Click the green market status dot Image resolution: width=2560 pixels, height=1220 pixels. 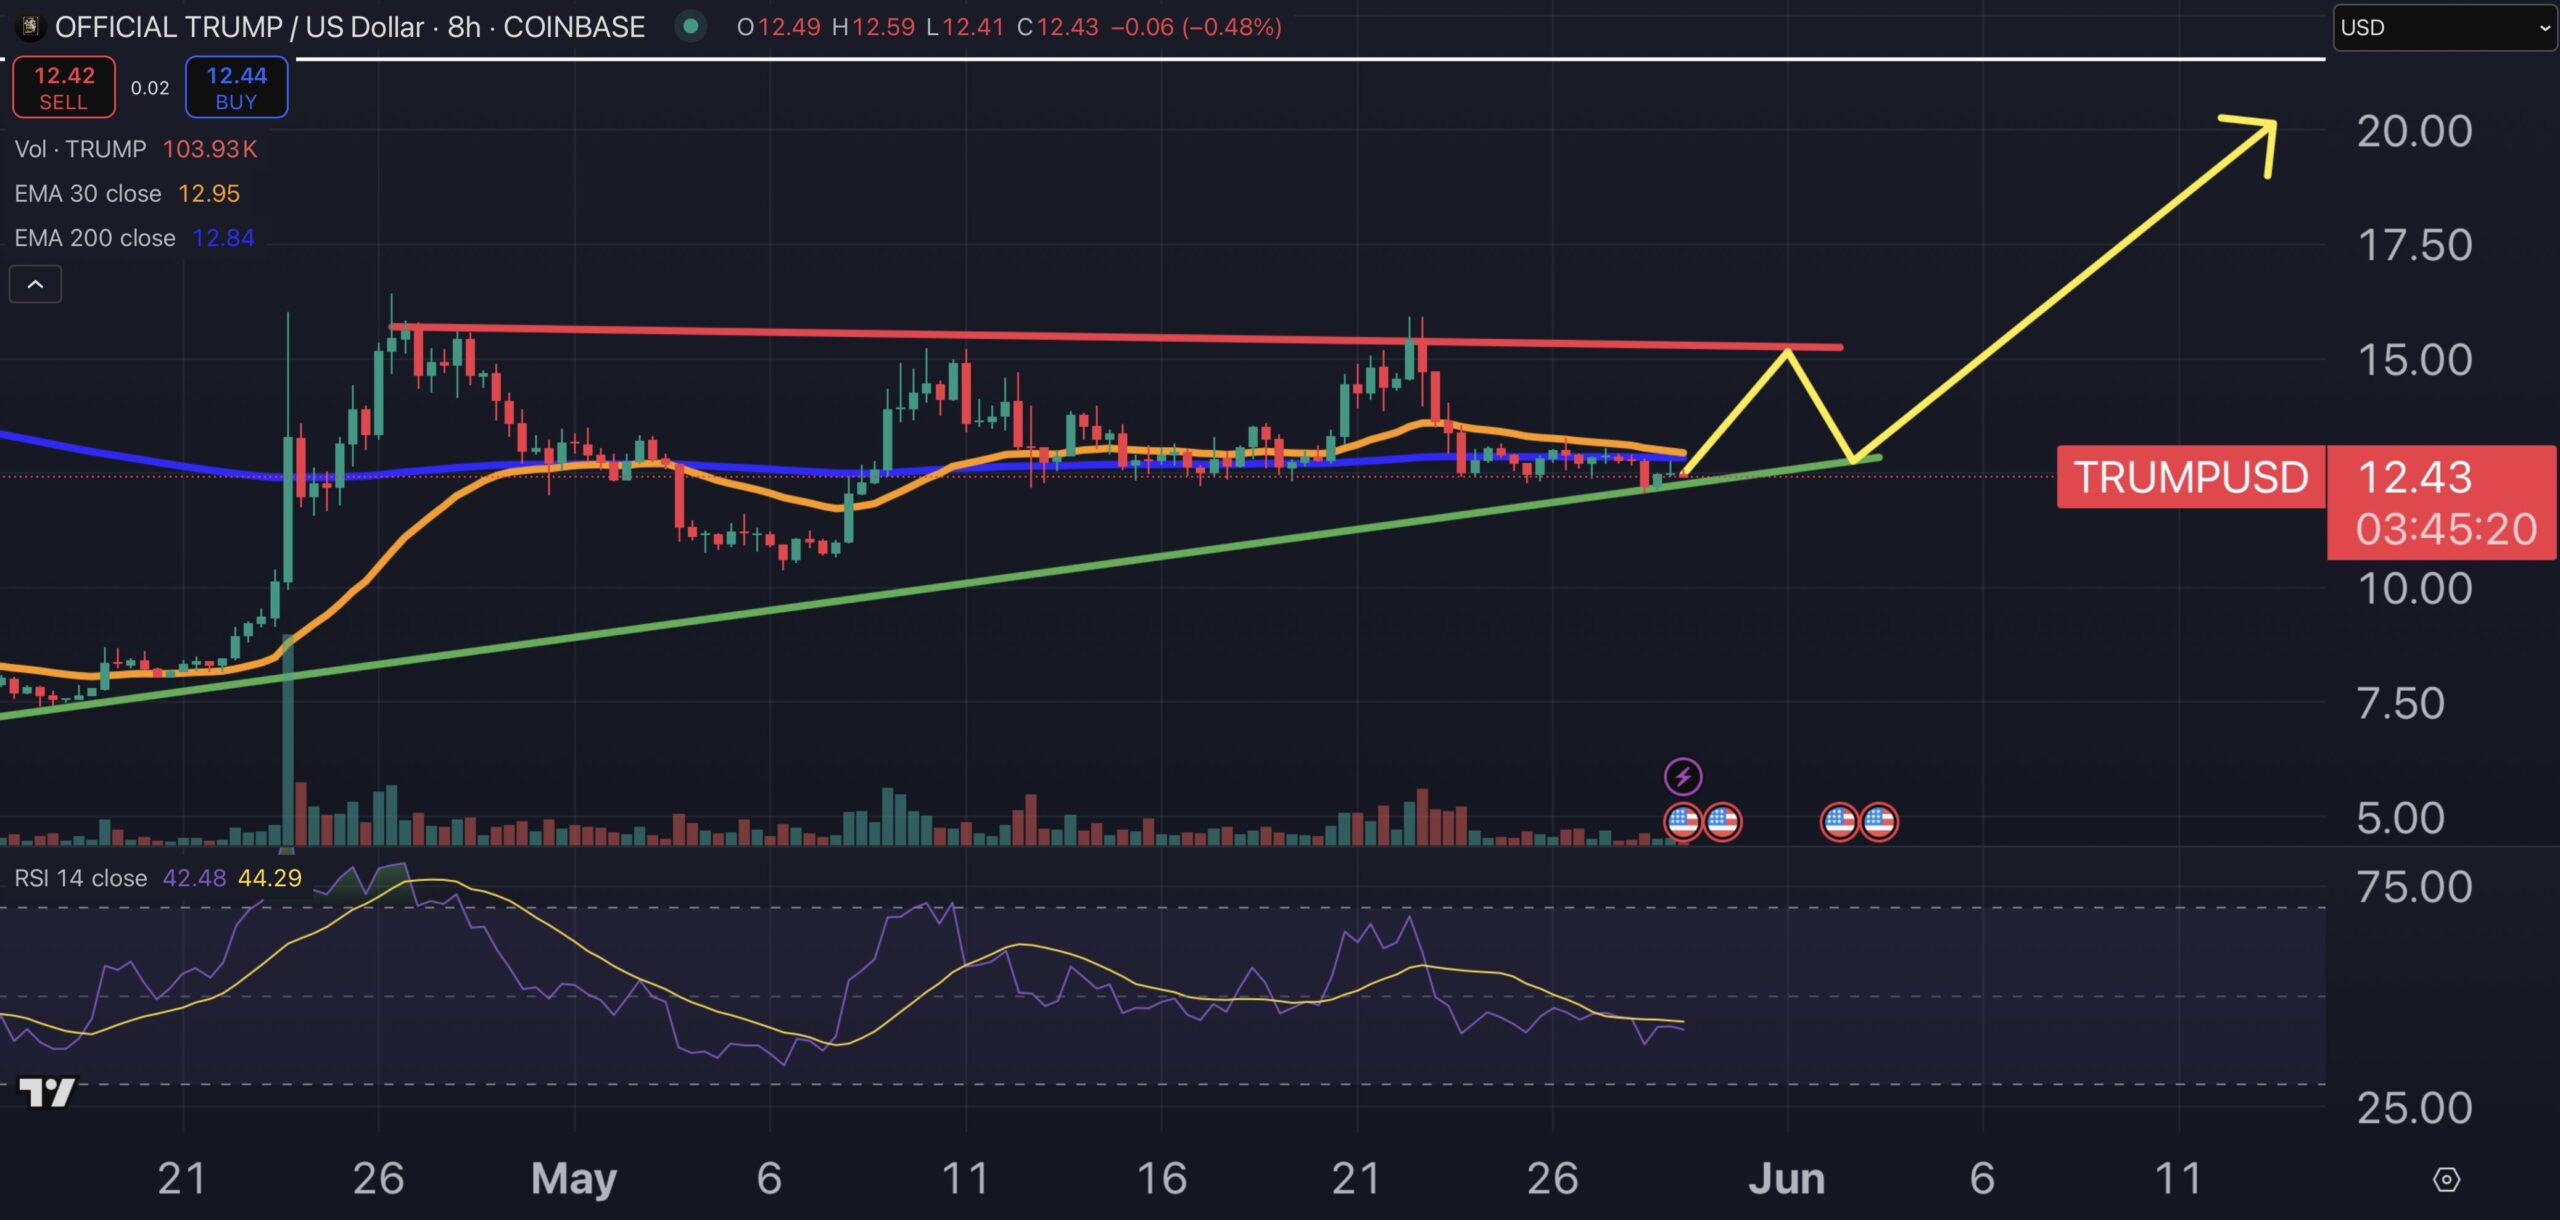point(690,27)
